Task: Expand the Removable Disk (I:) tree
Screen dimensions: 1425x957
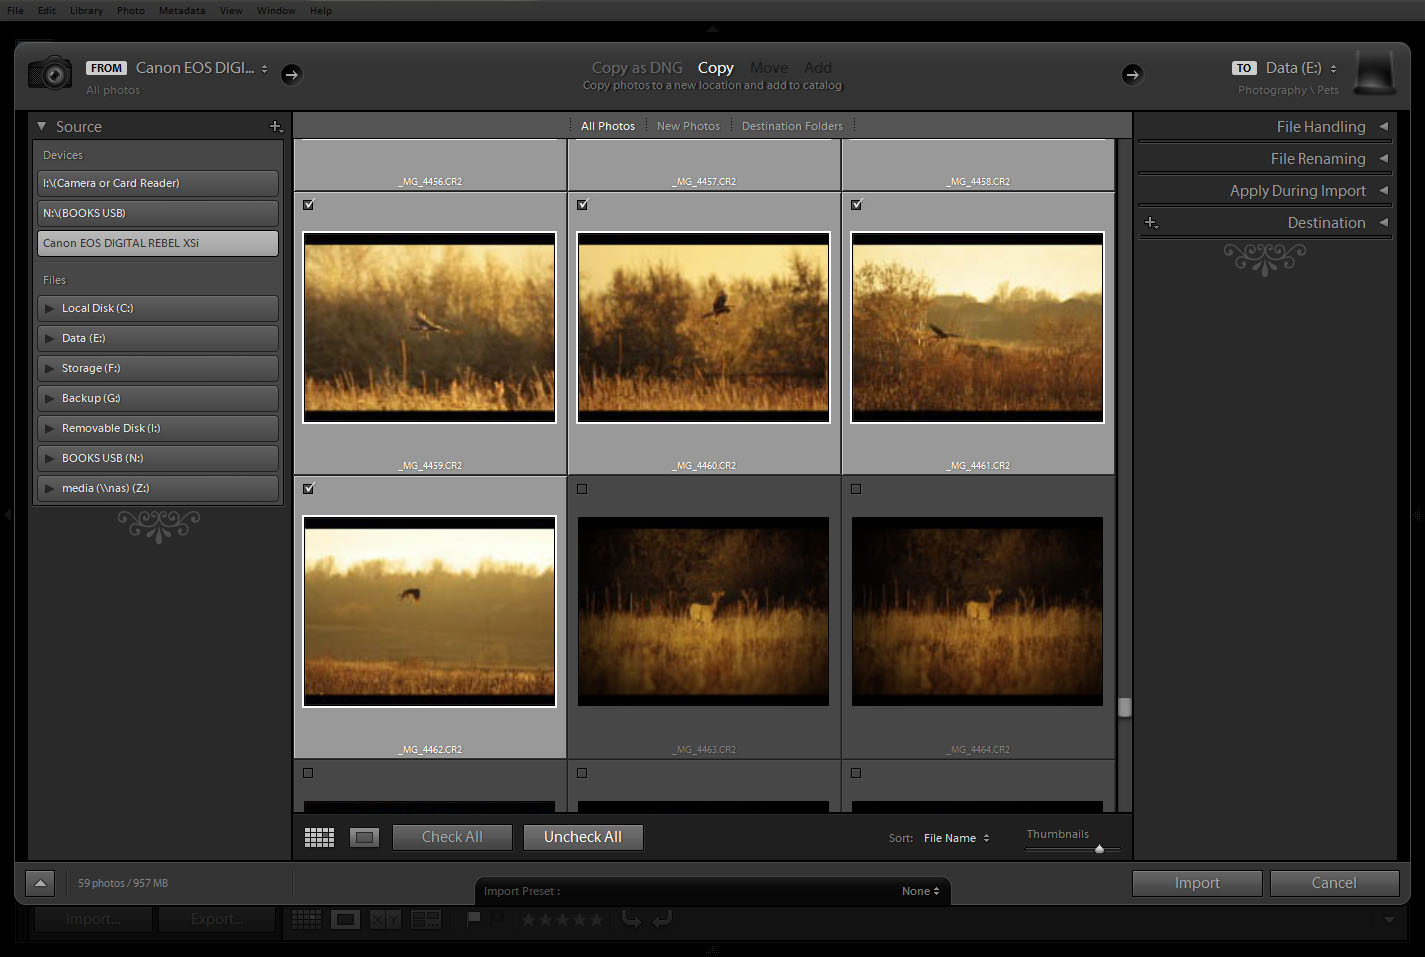Action: tap(50, 428)
